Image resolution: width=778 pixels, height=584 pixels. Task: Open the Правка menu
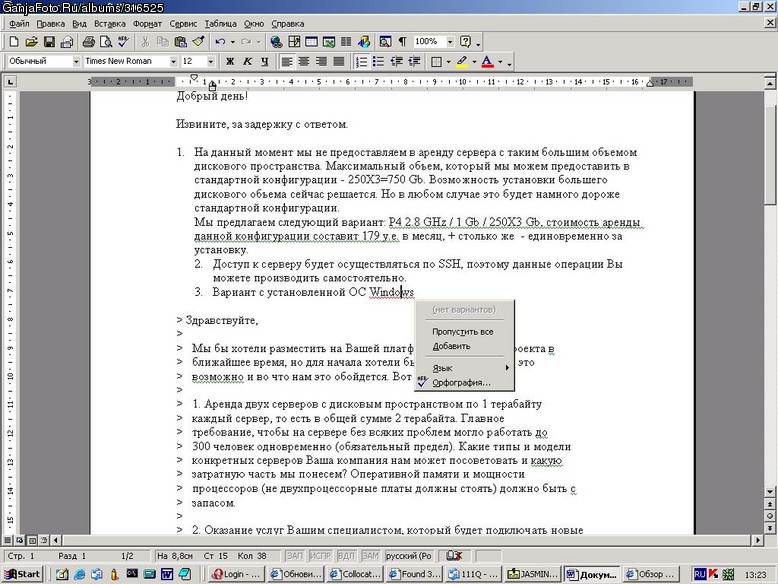(x=50, y=23)
